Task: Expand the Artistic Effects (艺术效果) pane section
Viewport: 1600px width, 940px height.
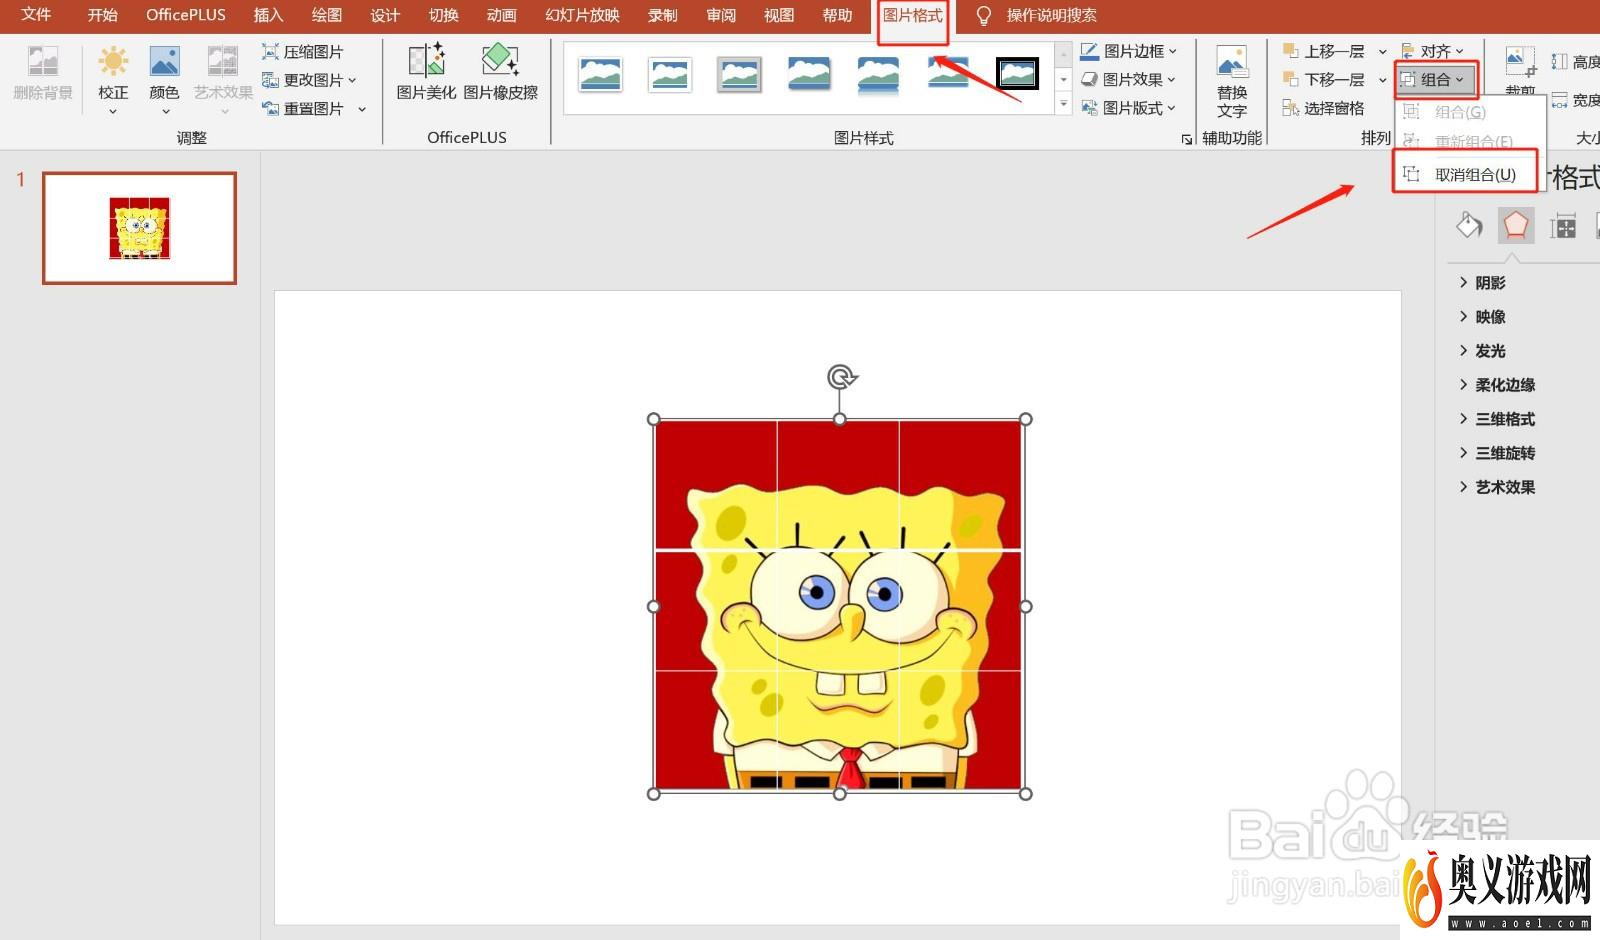Action: pos(1497,487)
